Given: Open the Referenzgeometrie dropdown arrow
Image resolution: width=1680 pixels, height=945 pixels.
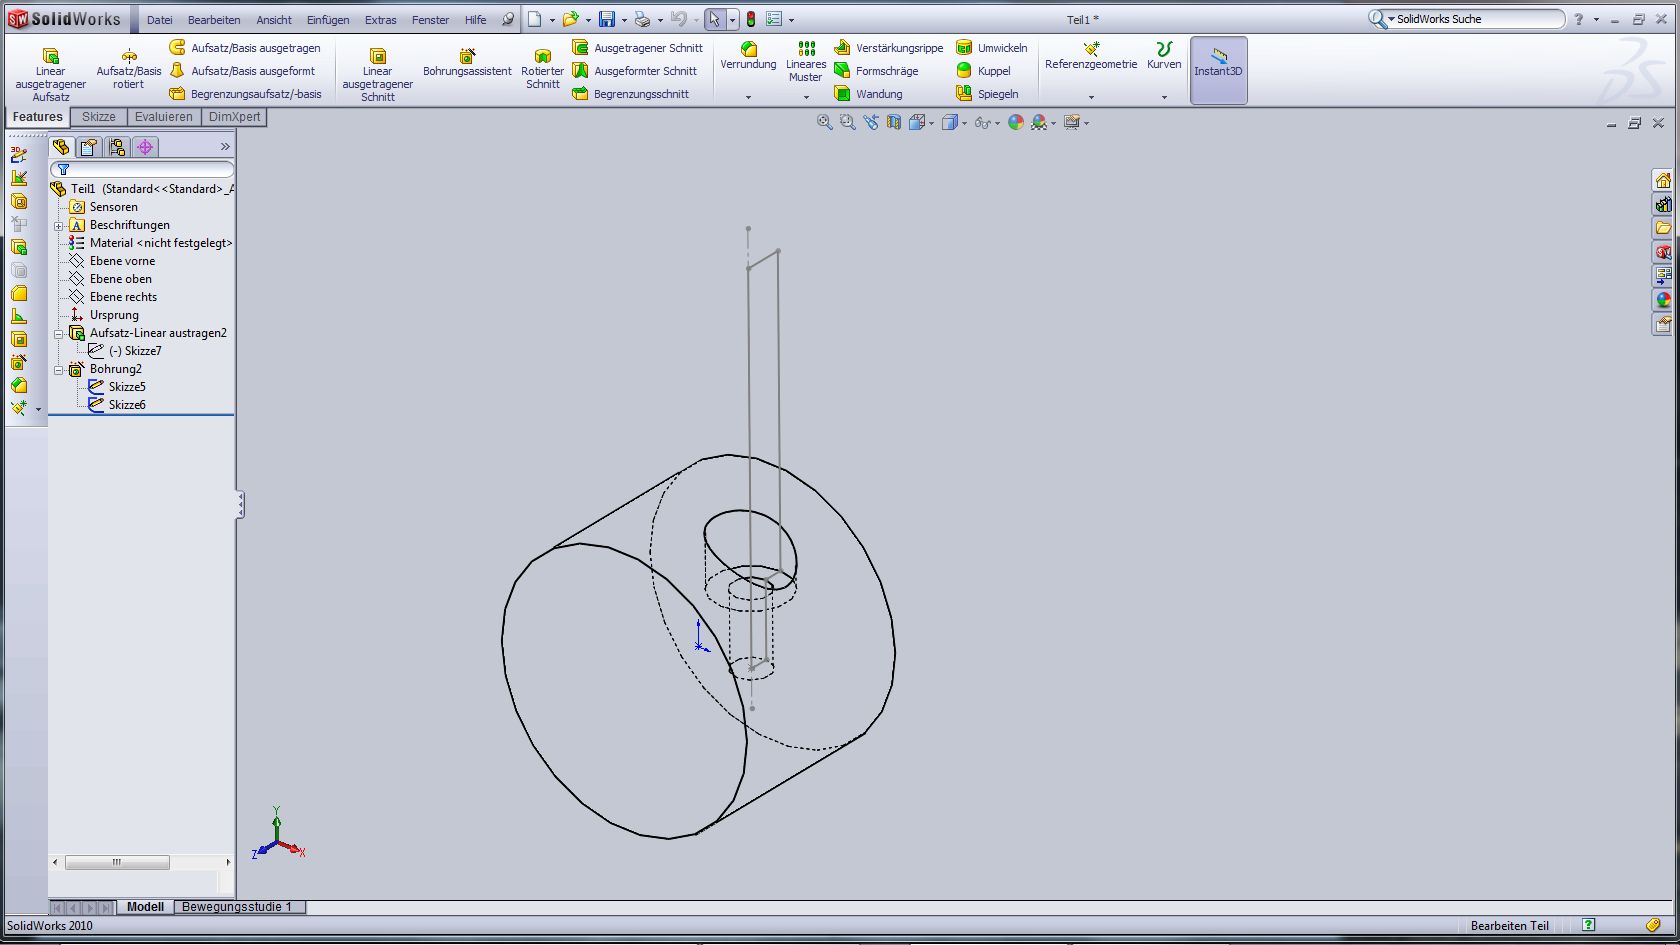Looking at the screenshot, I should [x=1091, y=97].
